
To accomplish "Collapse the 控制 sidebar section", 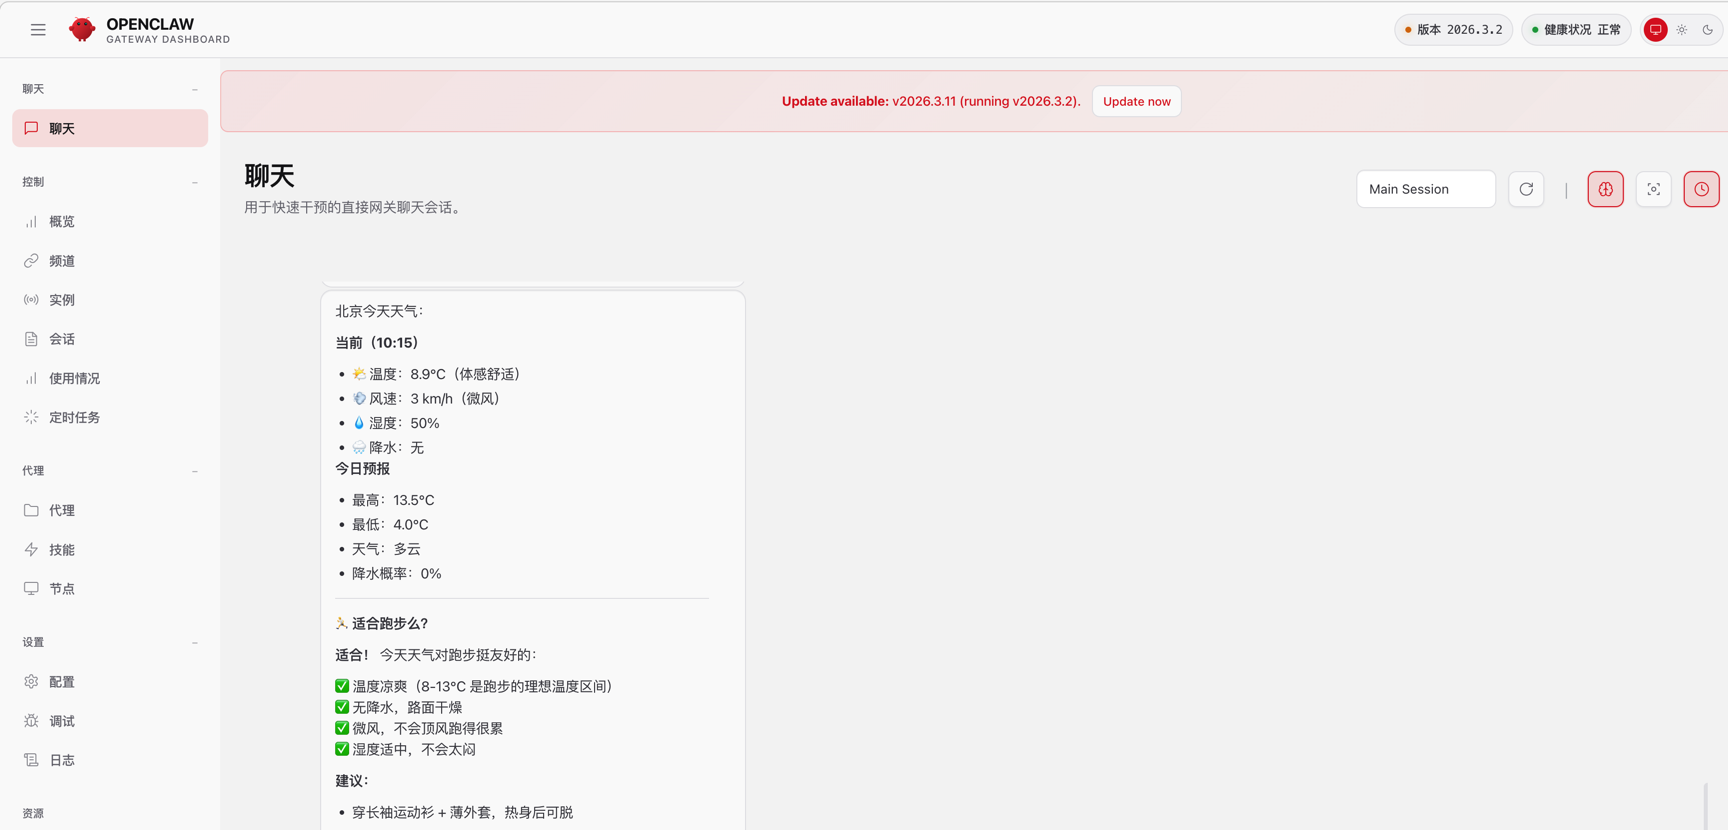I will point(195,182).
